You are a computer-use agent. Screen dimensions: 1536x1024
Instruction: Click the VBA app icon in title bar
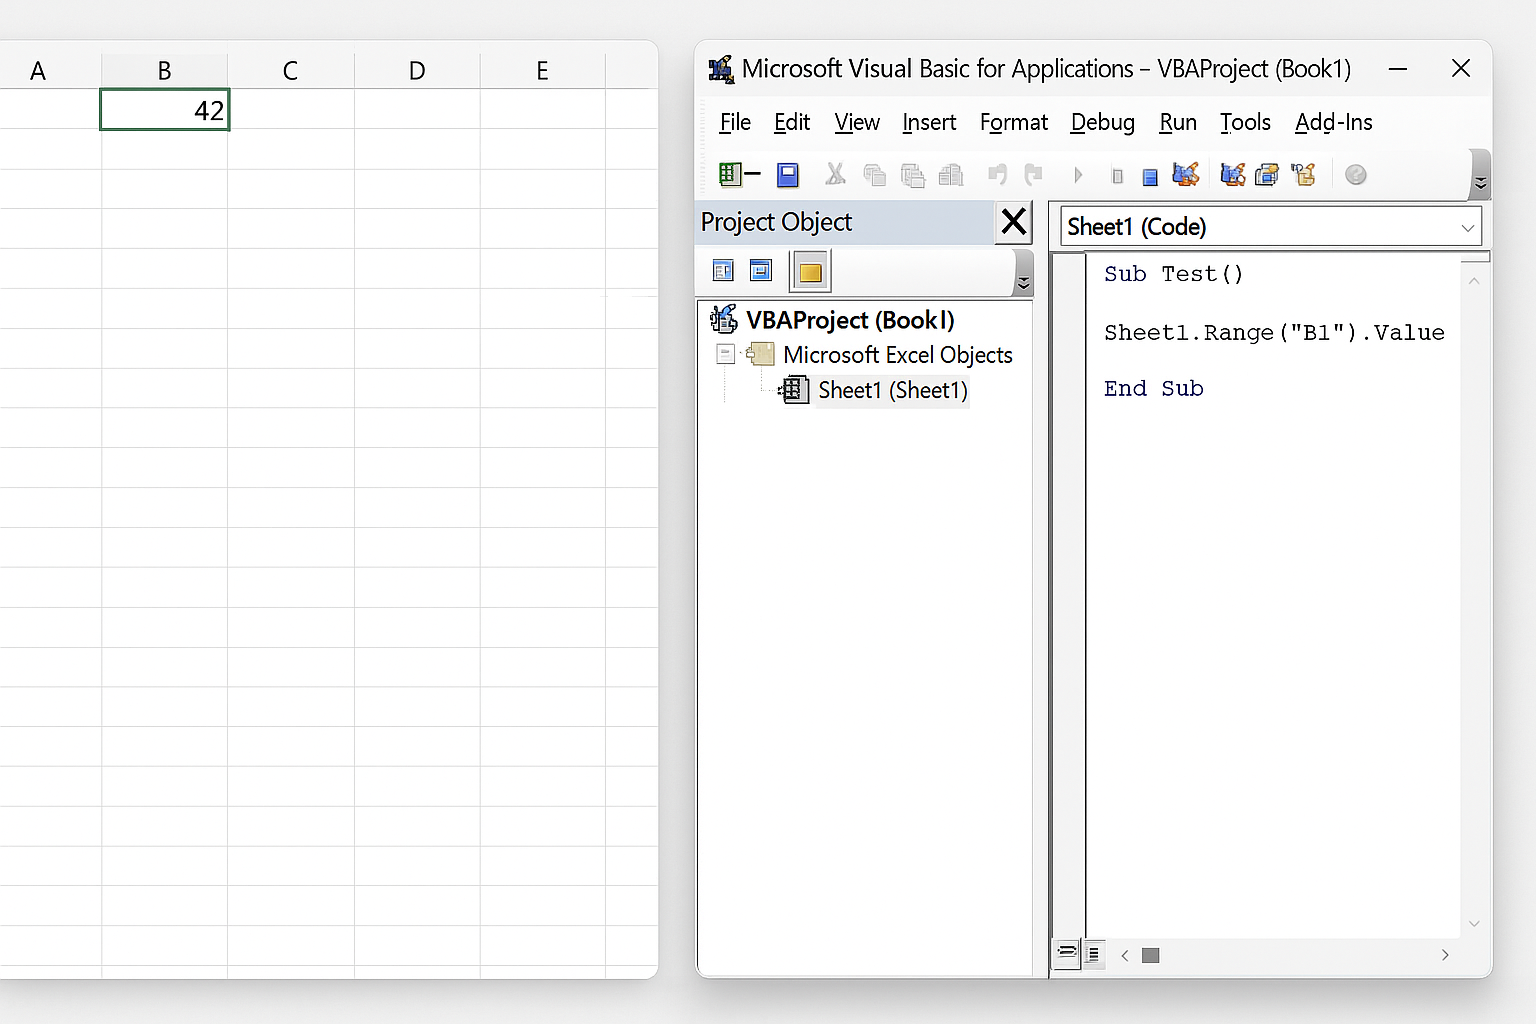[721, 69]
